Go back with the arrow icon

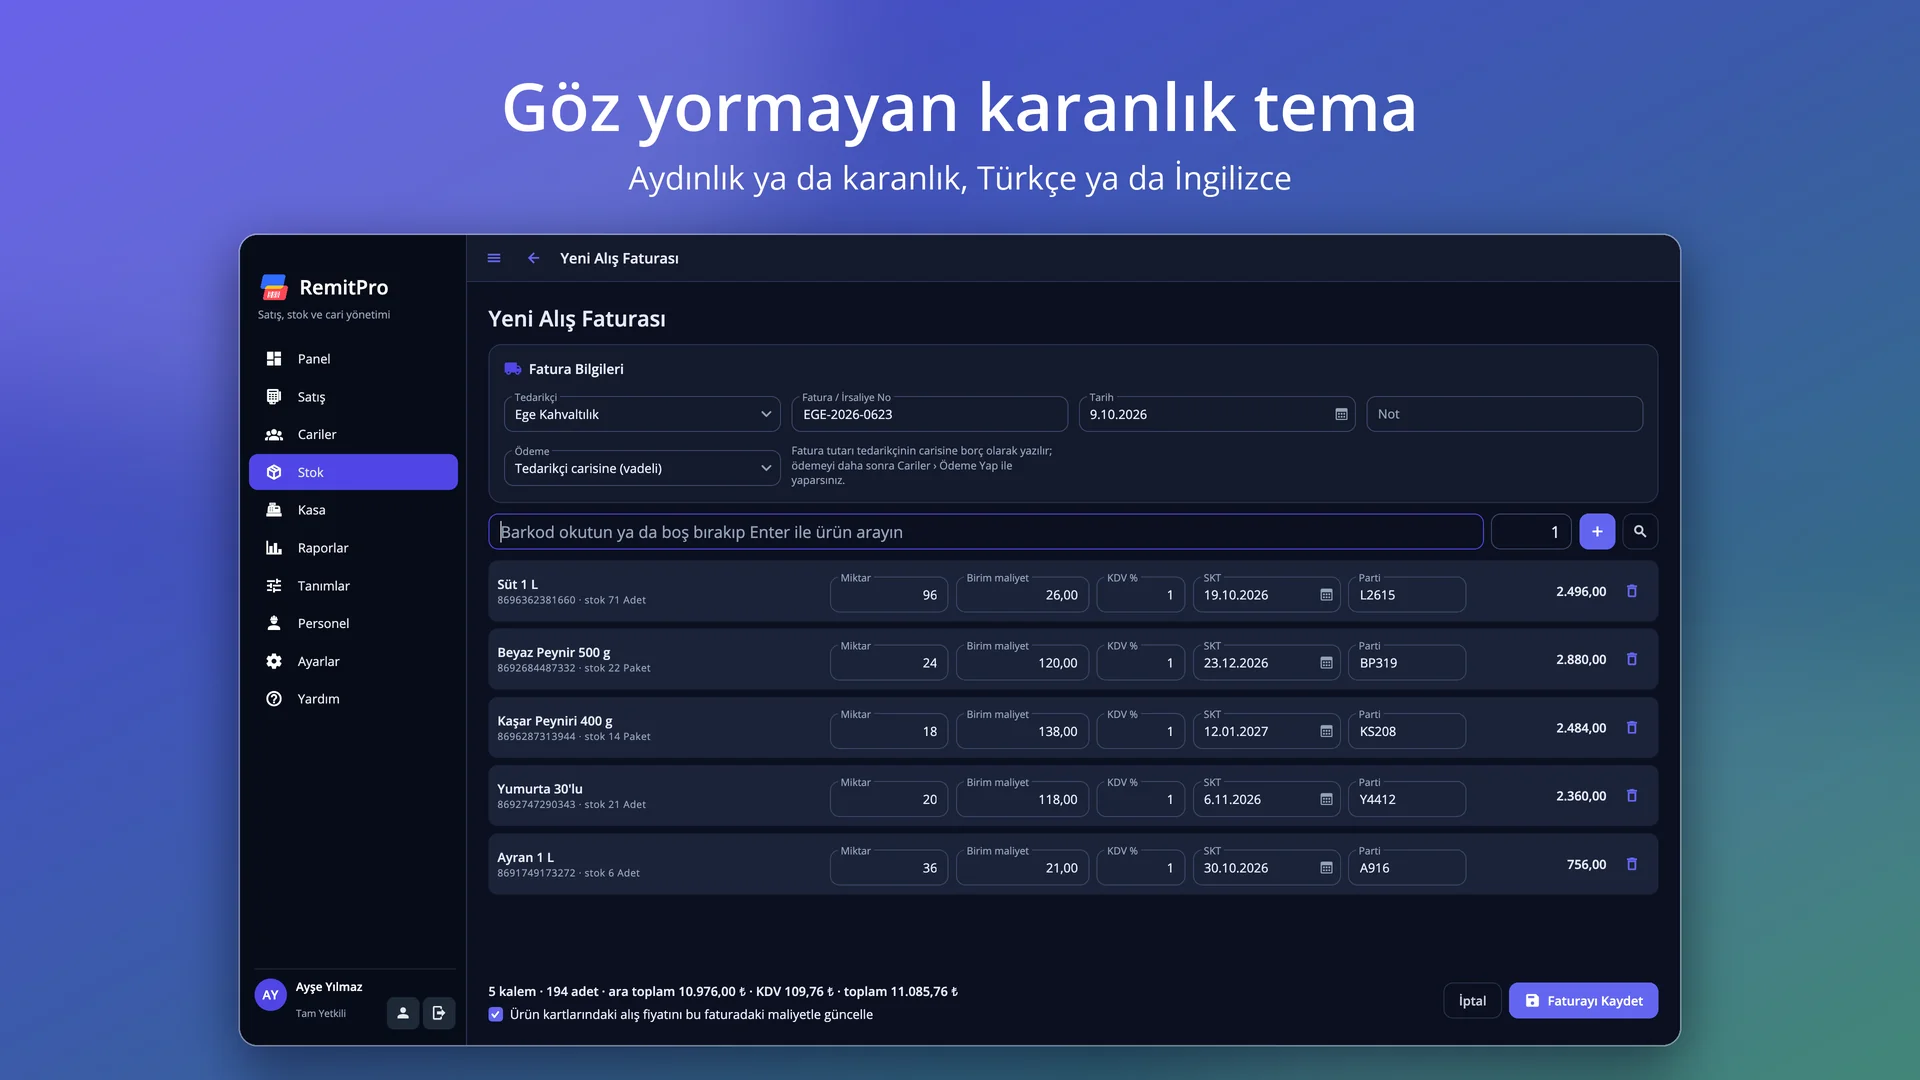click(x=534, y=258)
